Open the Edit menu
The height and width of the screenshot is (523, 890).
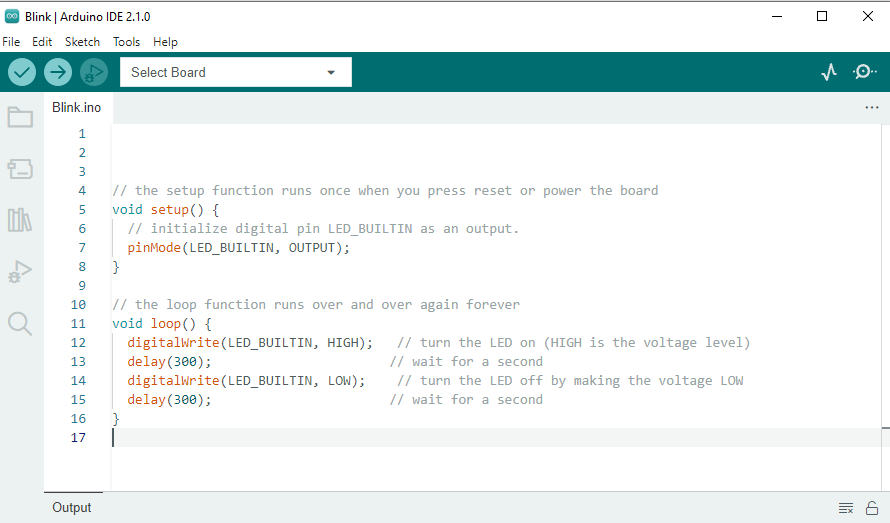point(42,42)
